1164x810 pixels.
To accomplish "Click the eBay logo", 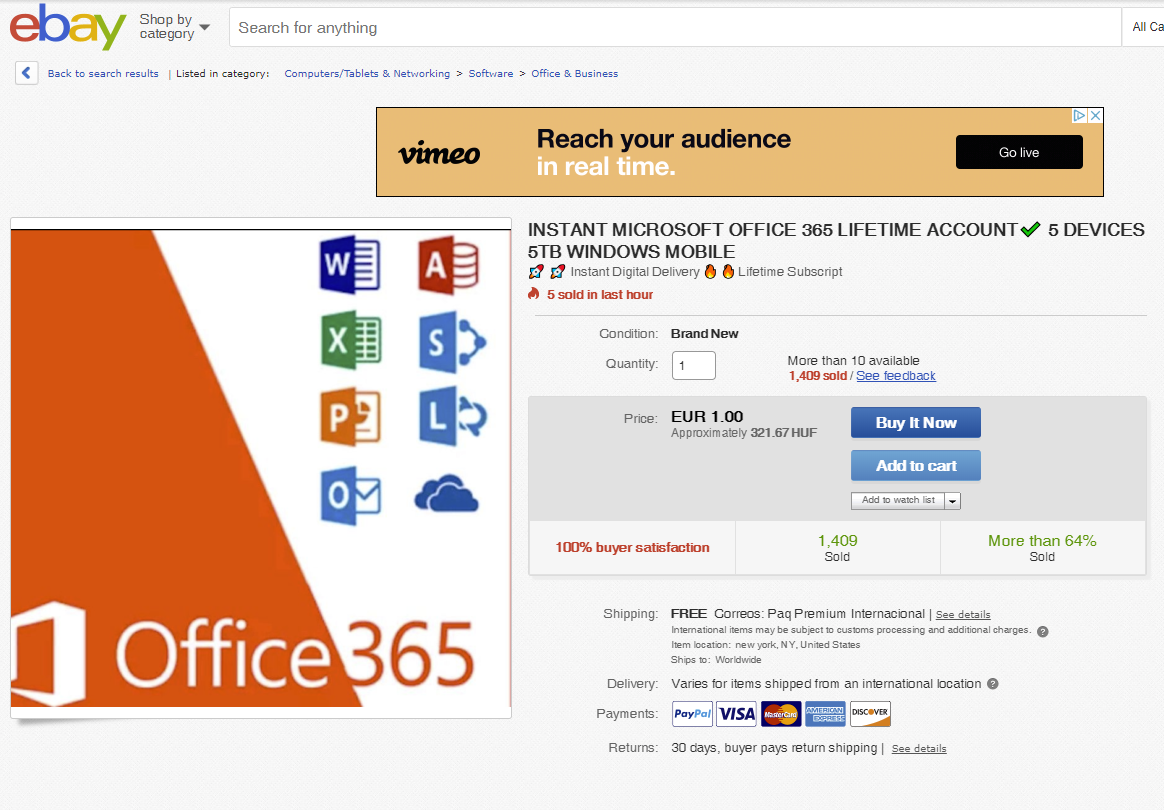I will click(67, 27).
